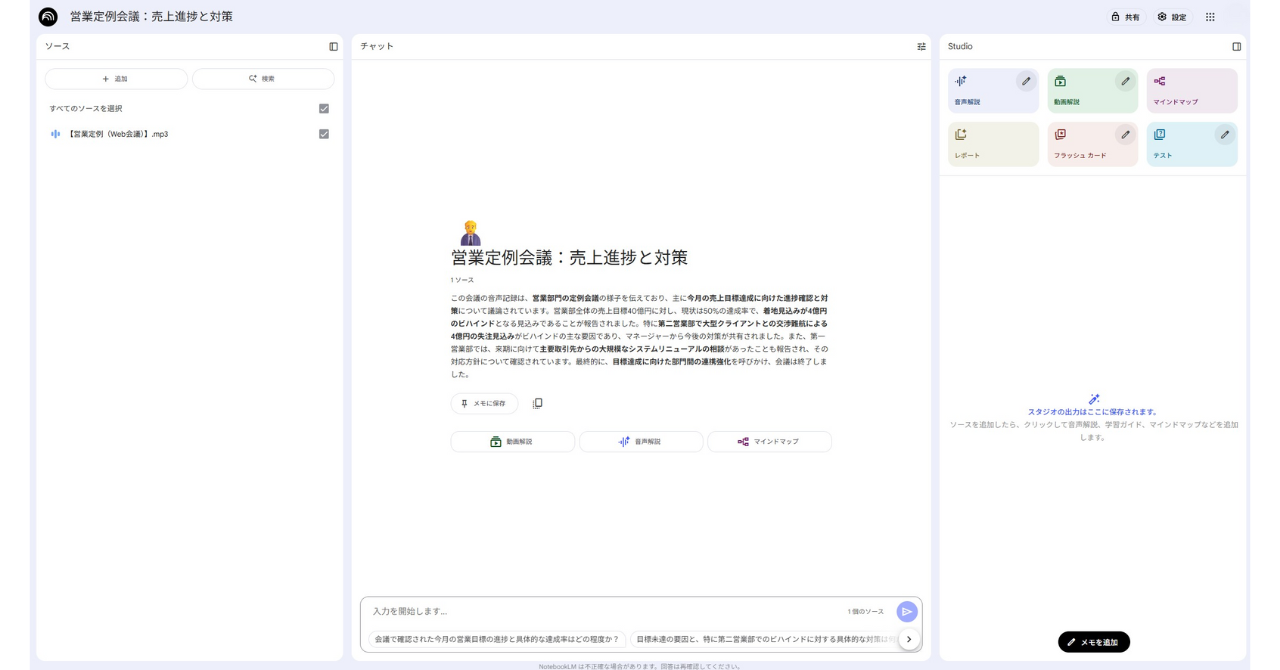Collapse the ソース panel using its icon
Image resolution: width=1280 pixels, height=670 pixels.
(x=334, y=47)
